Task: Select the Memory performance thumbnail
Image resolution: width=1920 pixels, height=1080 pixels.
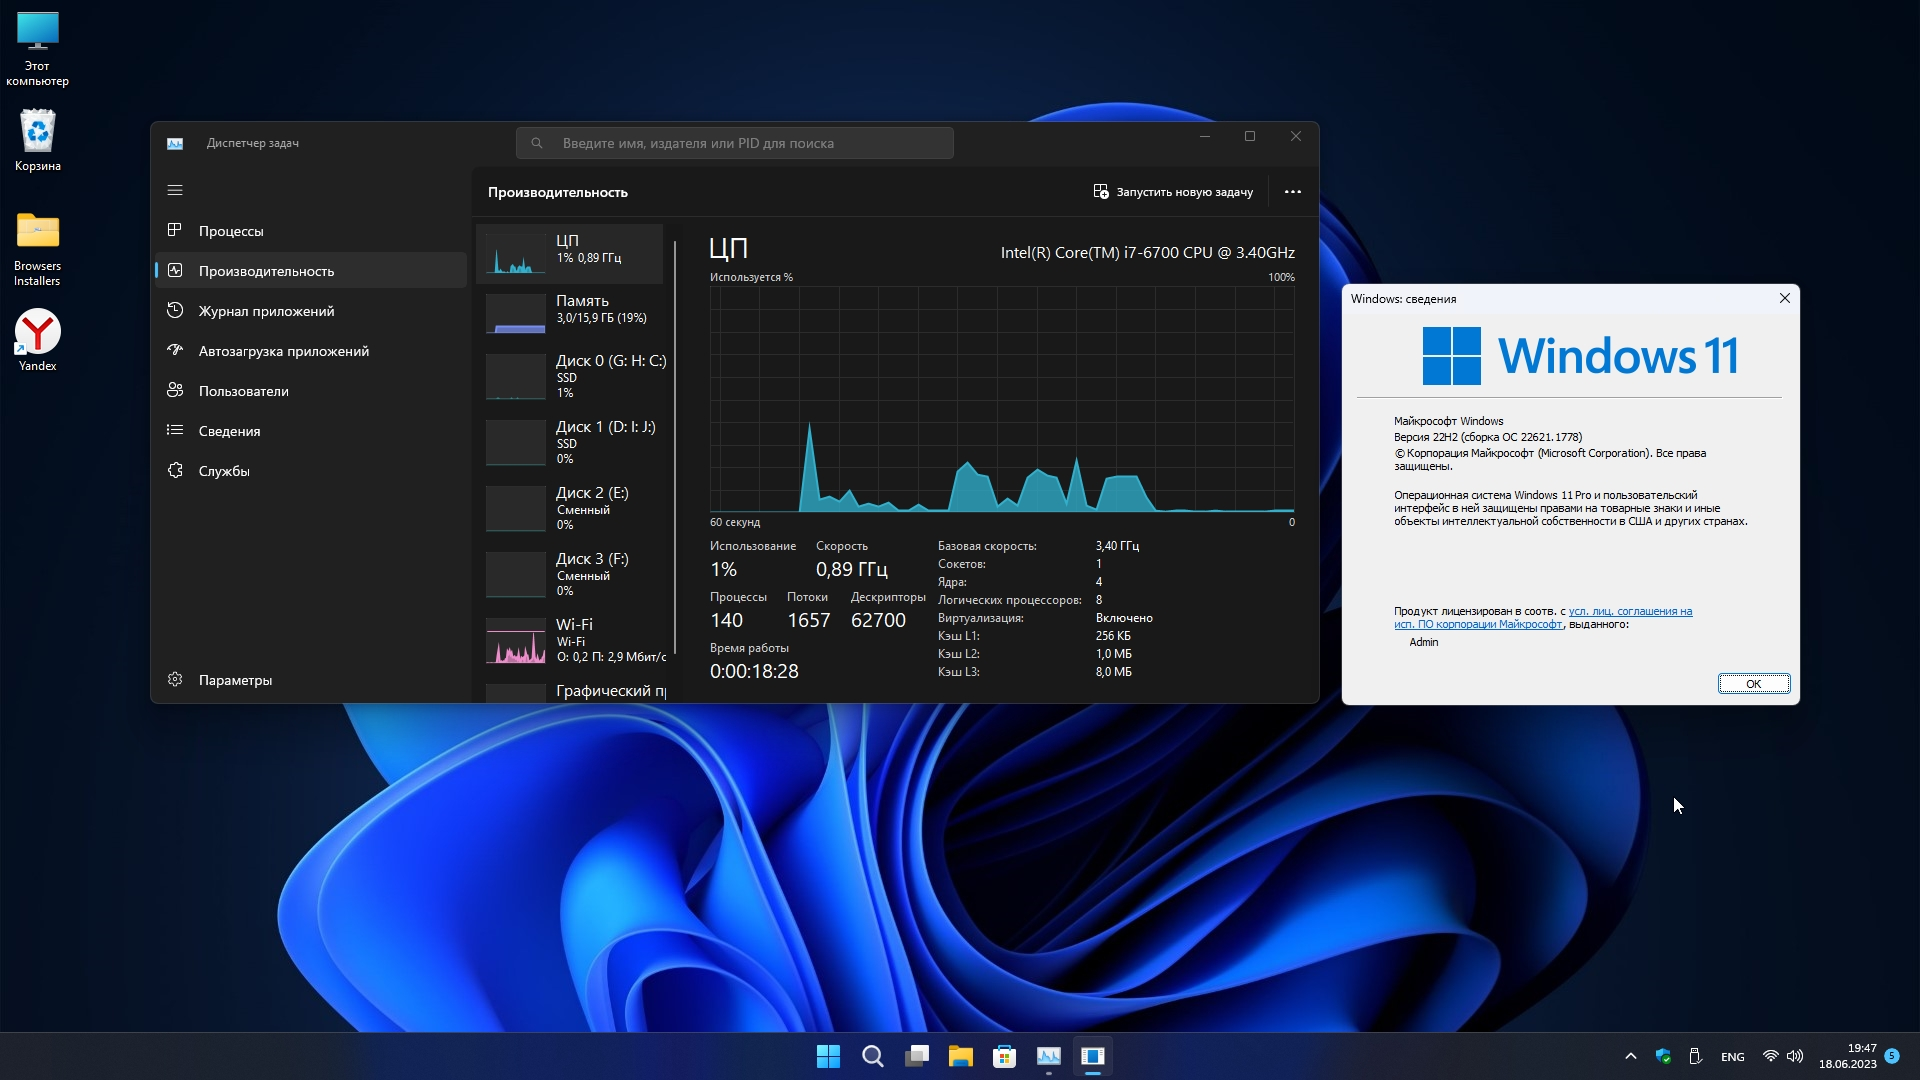Action: pos(570,312)
